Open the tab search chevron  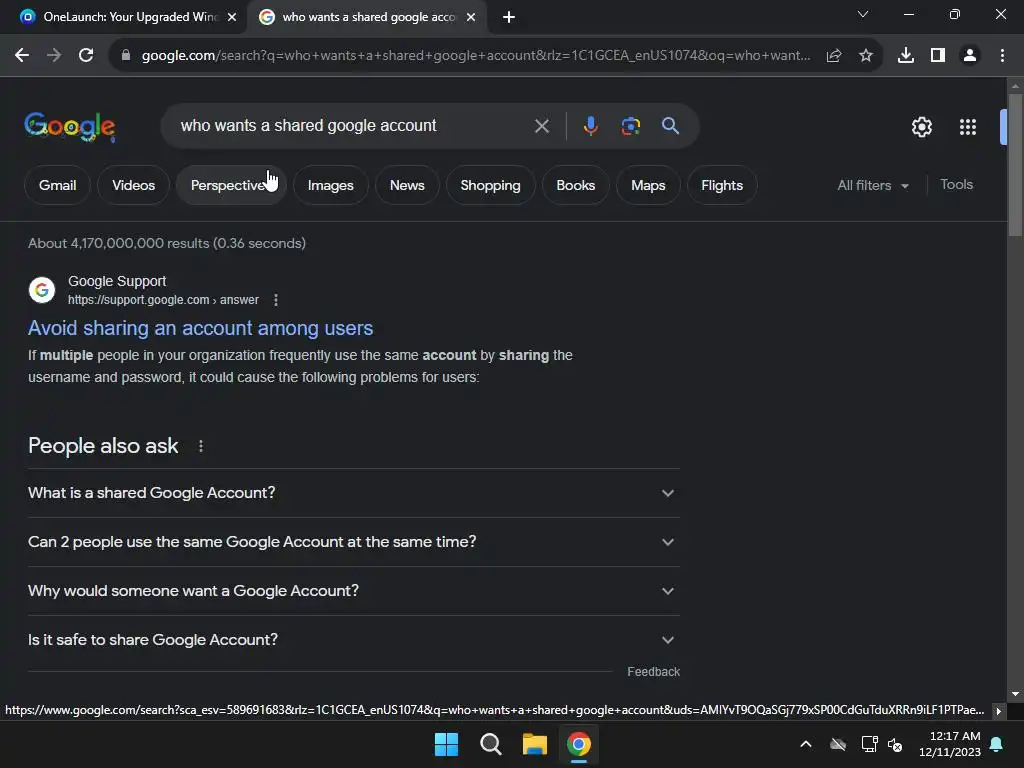pos(863,14)
